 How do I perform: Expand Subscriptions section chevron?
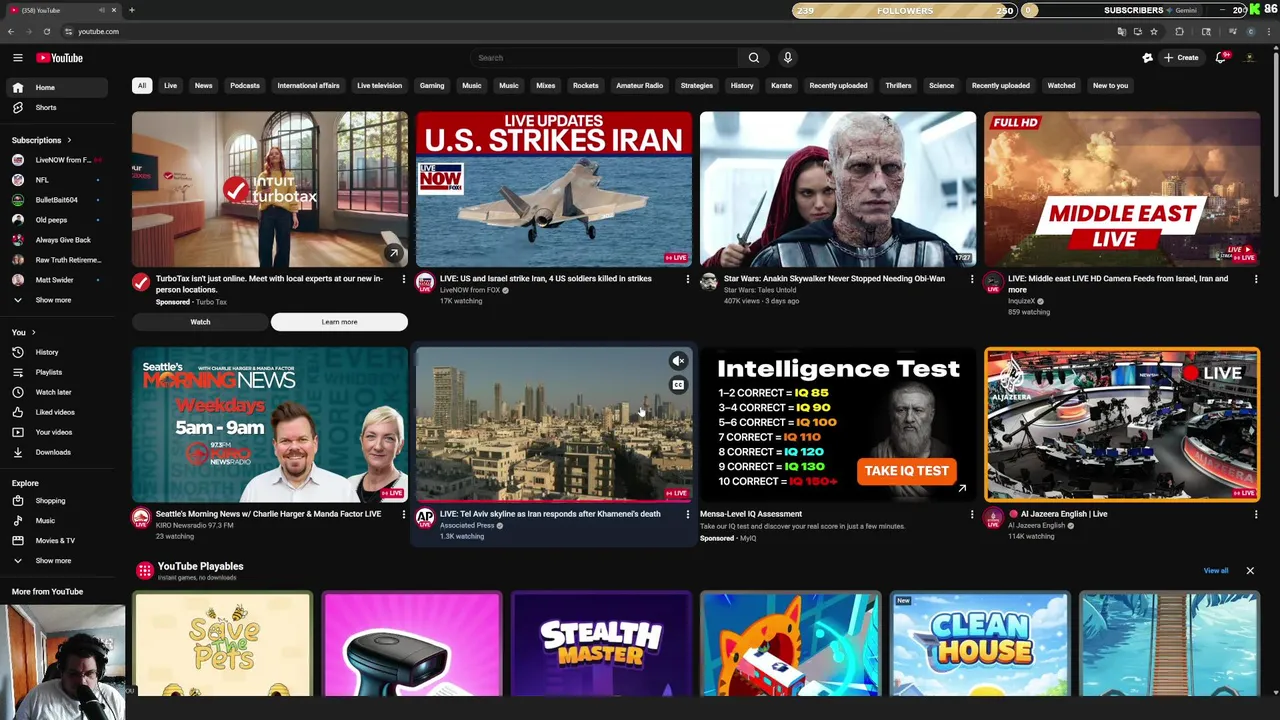(x=69, y=140)
